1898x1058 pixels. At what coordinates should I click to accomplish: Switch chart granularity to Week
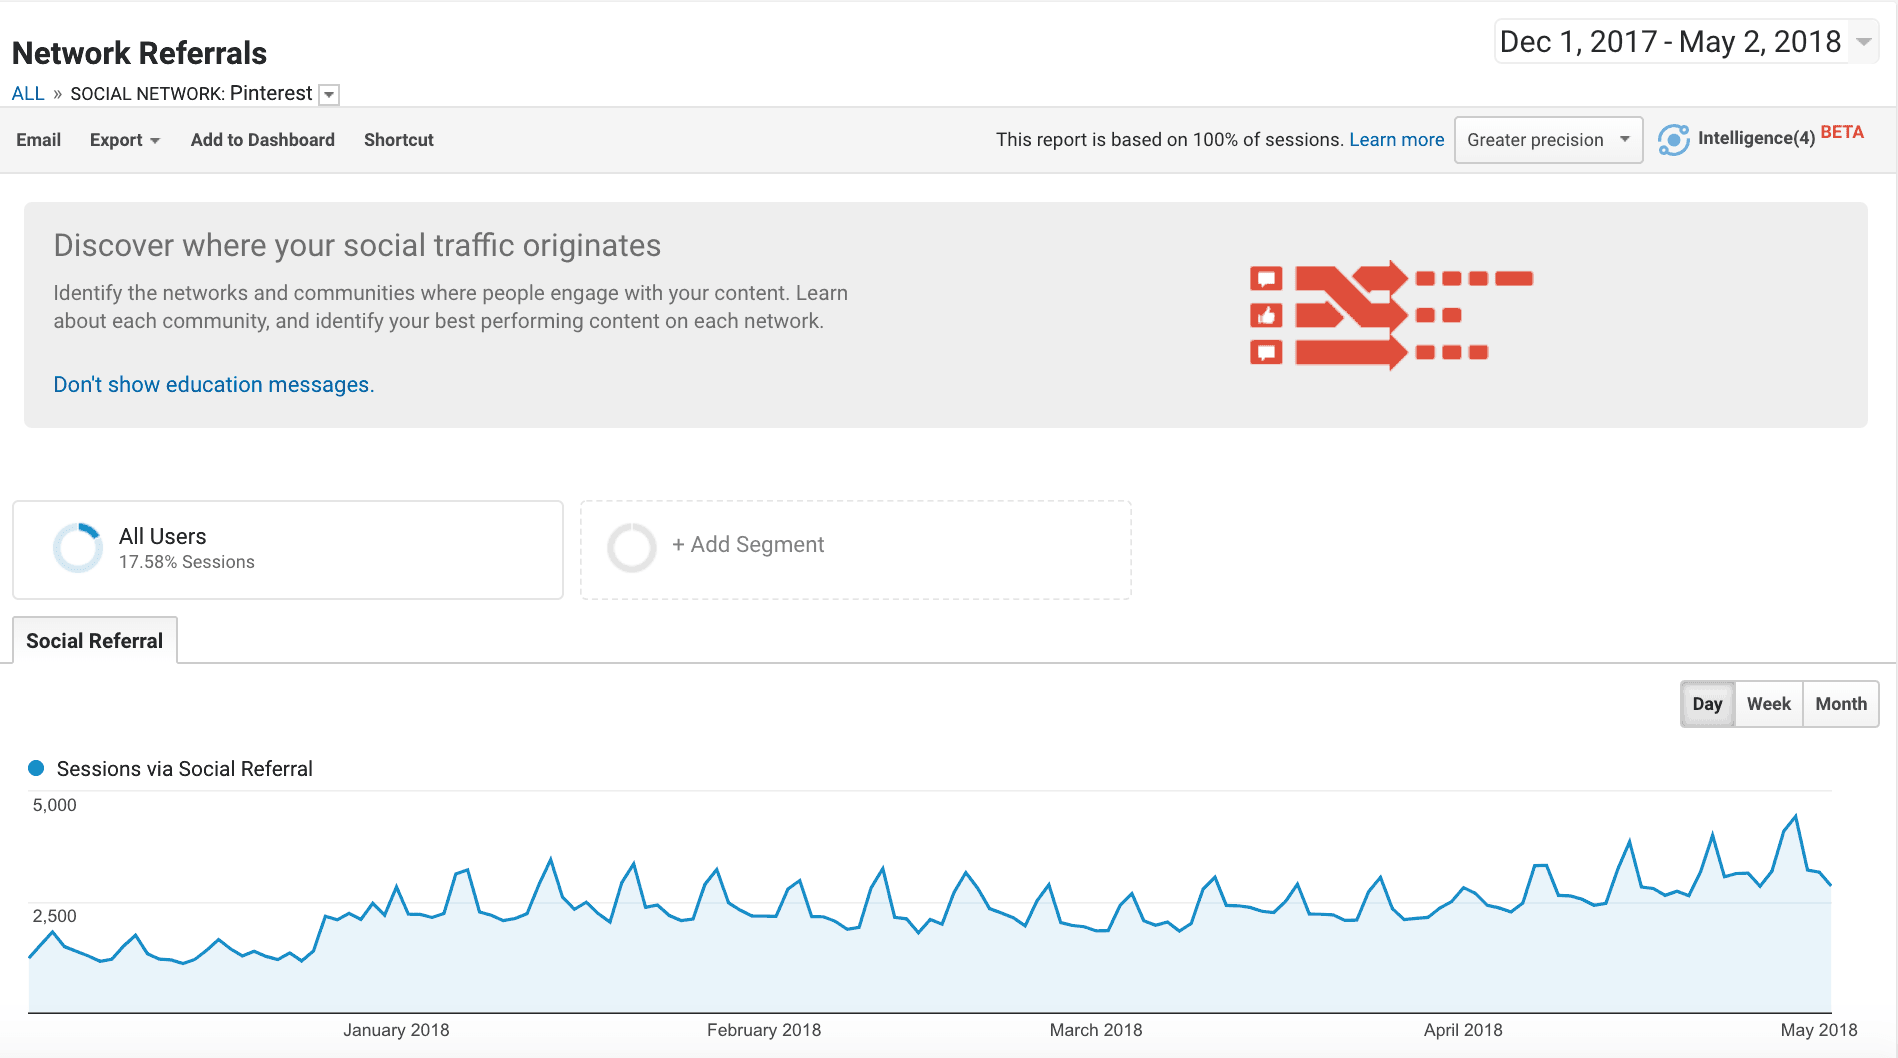coord(1768,704)
